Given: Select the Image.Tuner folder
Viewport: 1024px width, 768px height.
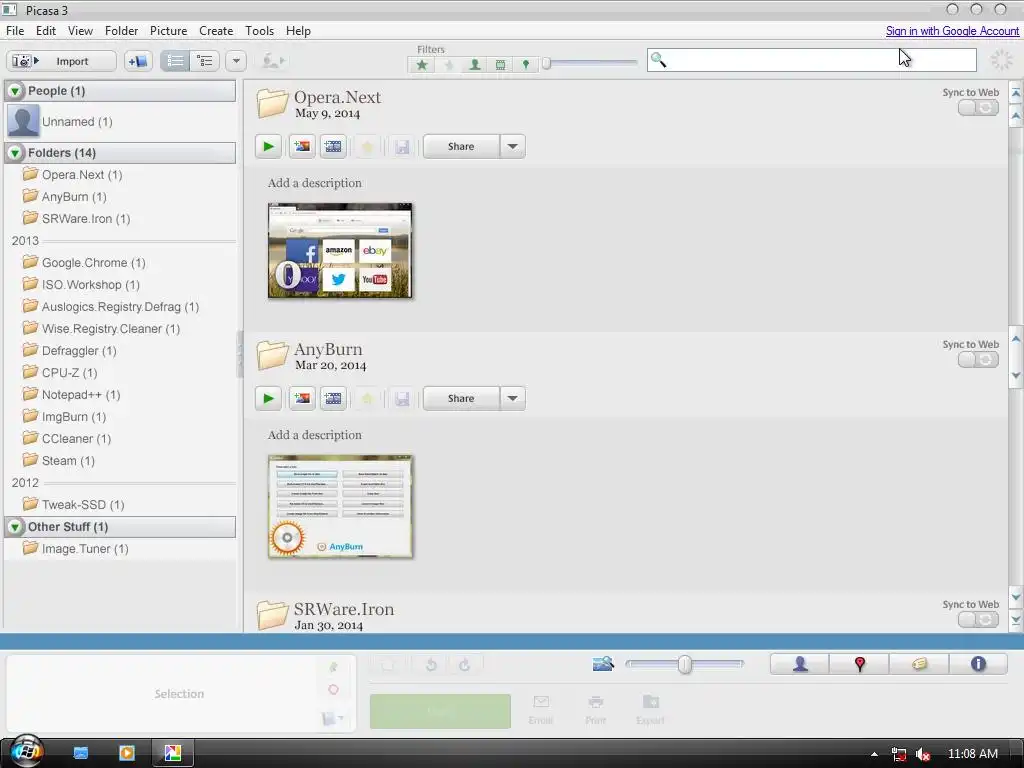Looking at the screenshot, I should 85,549.
